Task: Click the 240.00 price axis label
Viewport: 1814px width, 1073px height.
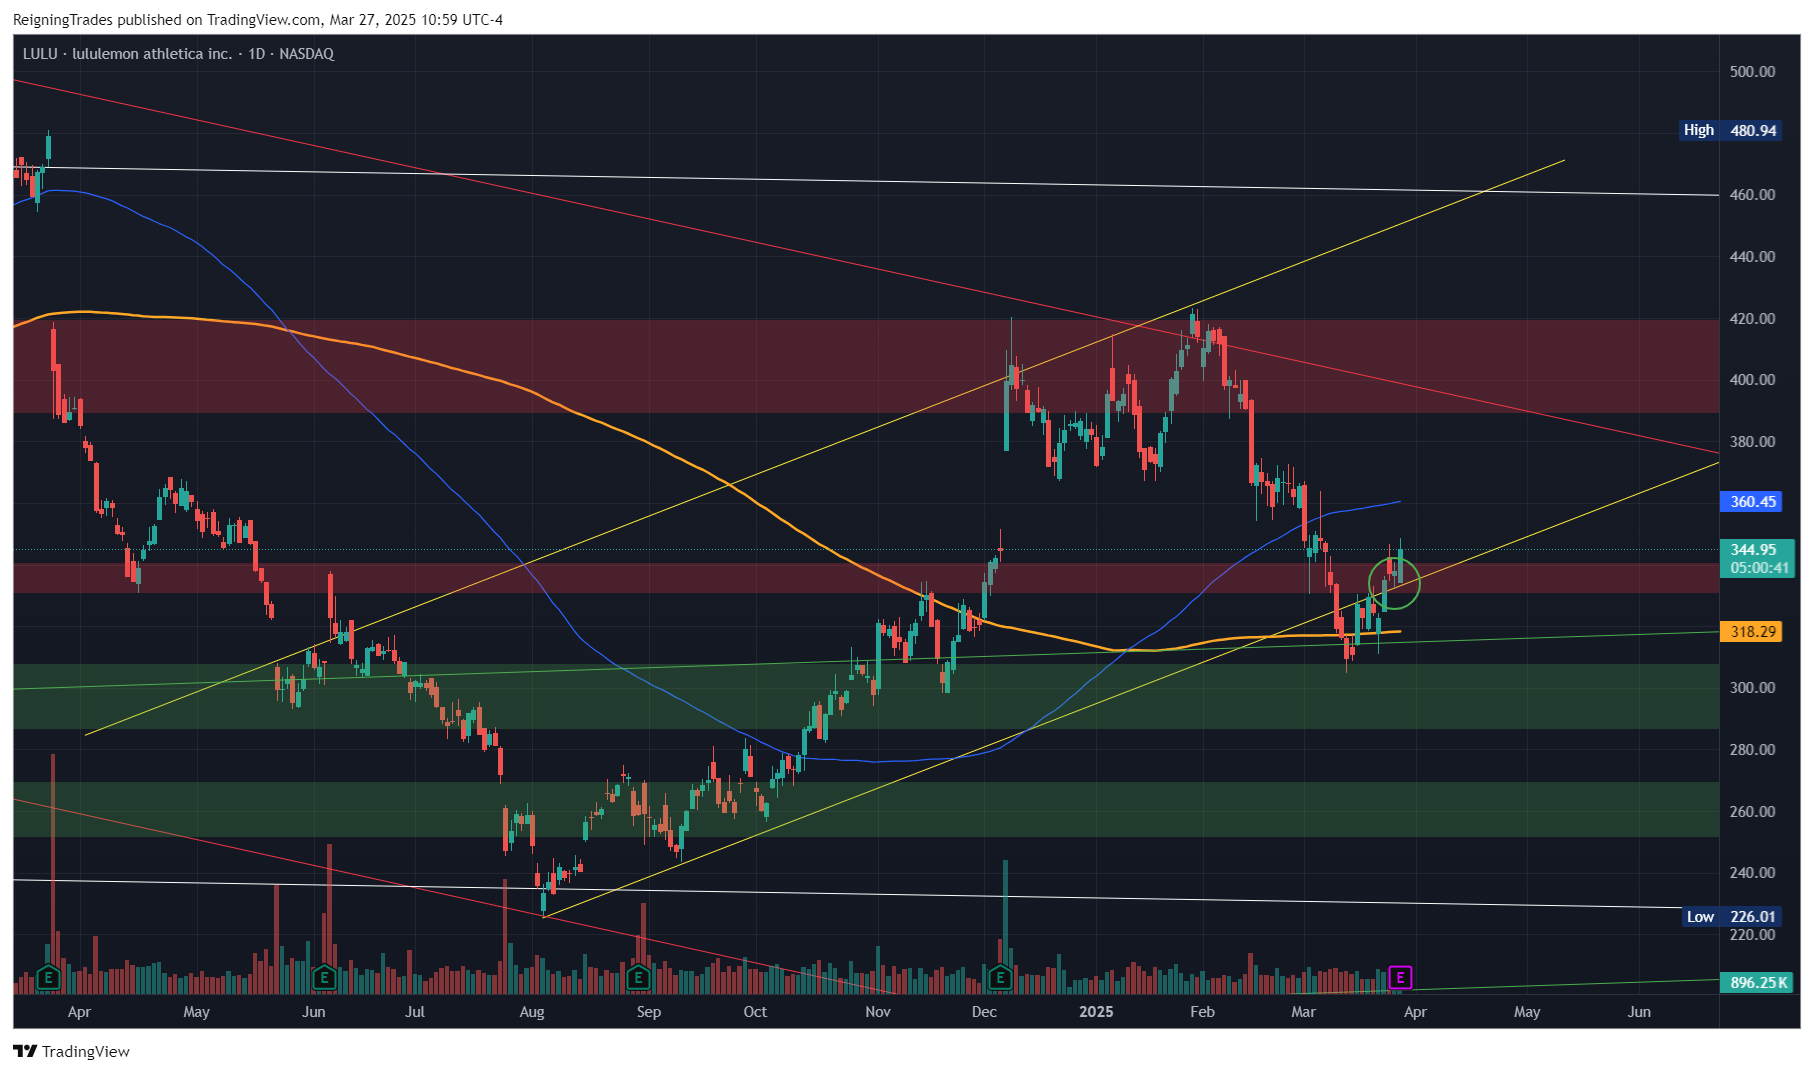Action: tap(1752, 873)
